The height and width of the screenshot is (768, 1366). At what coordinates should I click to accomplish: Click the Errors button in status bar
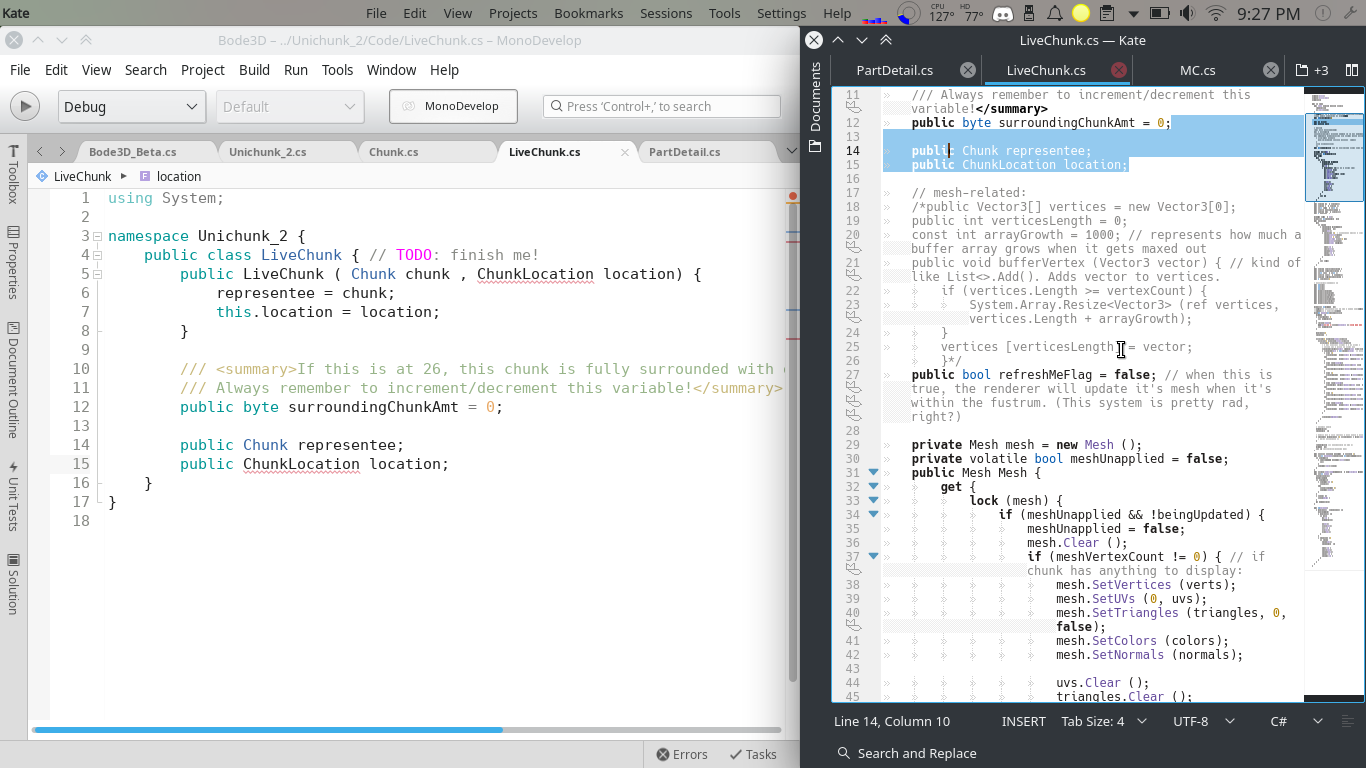click(681, 754)
